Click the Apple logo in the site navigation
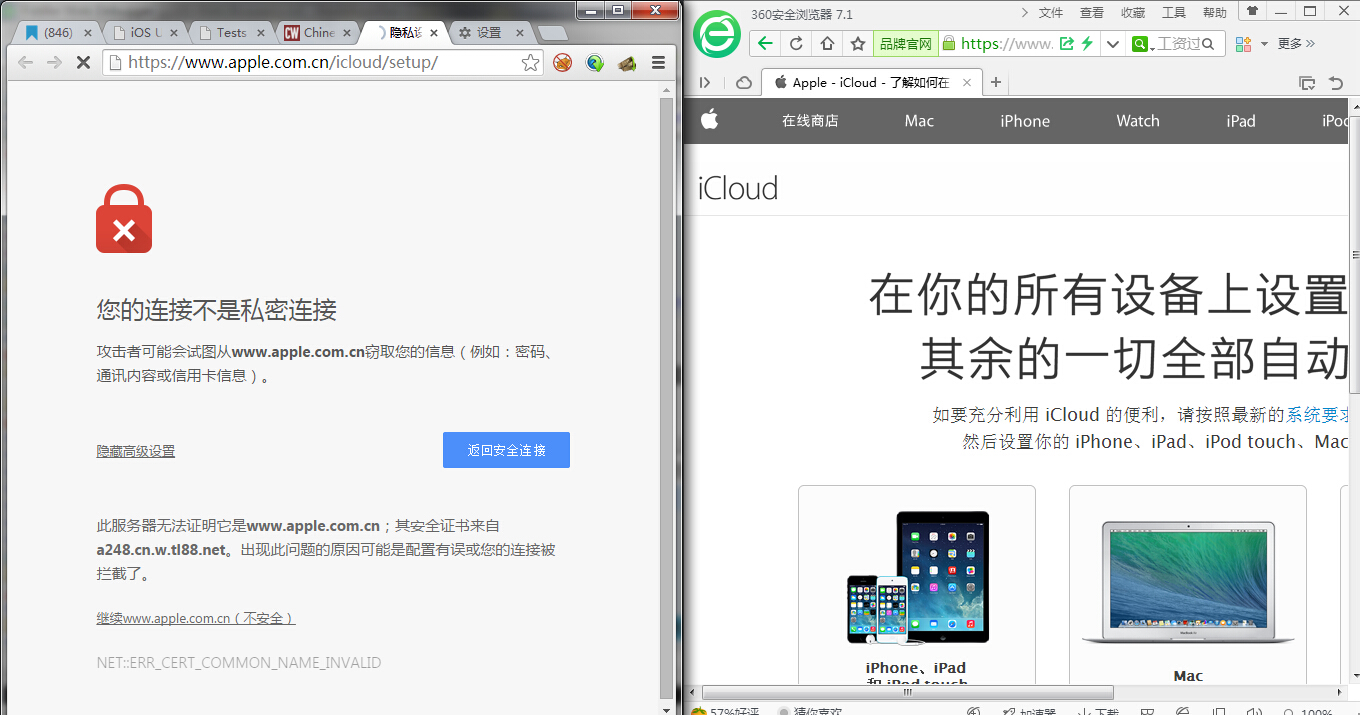Image resolution: width=1360 pixels, height=715 pixels. [x=709, y=120]
